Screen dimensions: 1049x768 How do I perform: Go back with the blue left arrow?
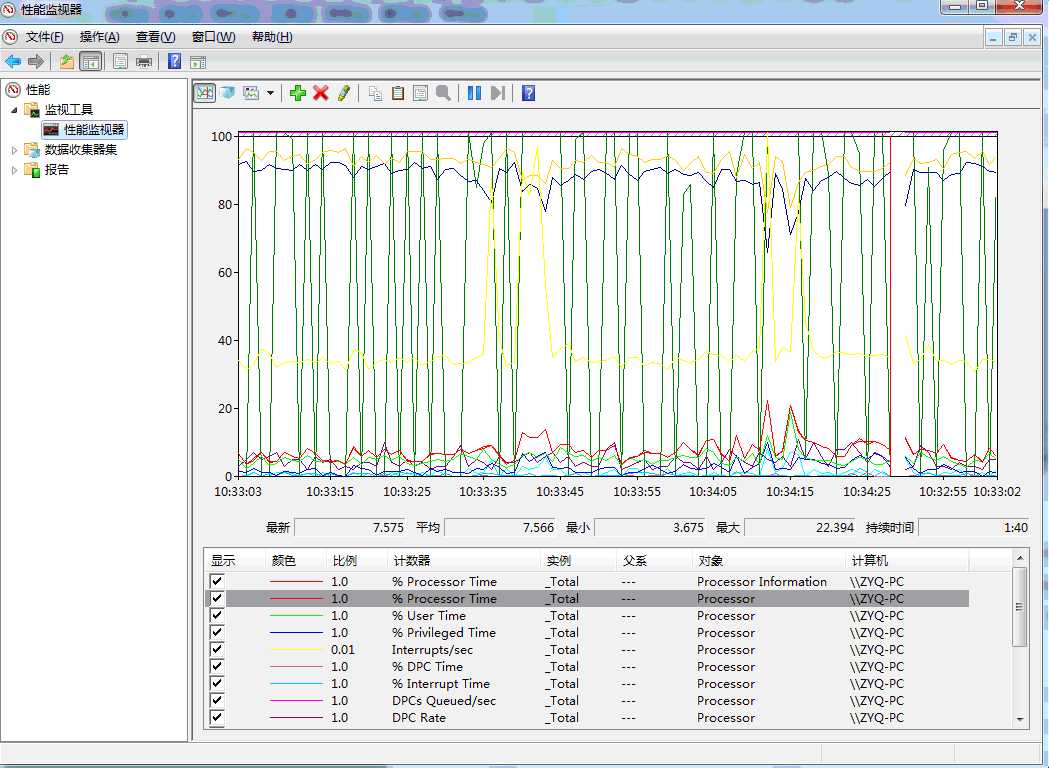click(x=13, y=62)
